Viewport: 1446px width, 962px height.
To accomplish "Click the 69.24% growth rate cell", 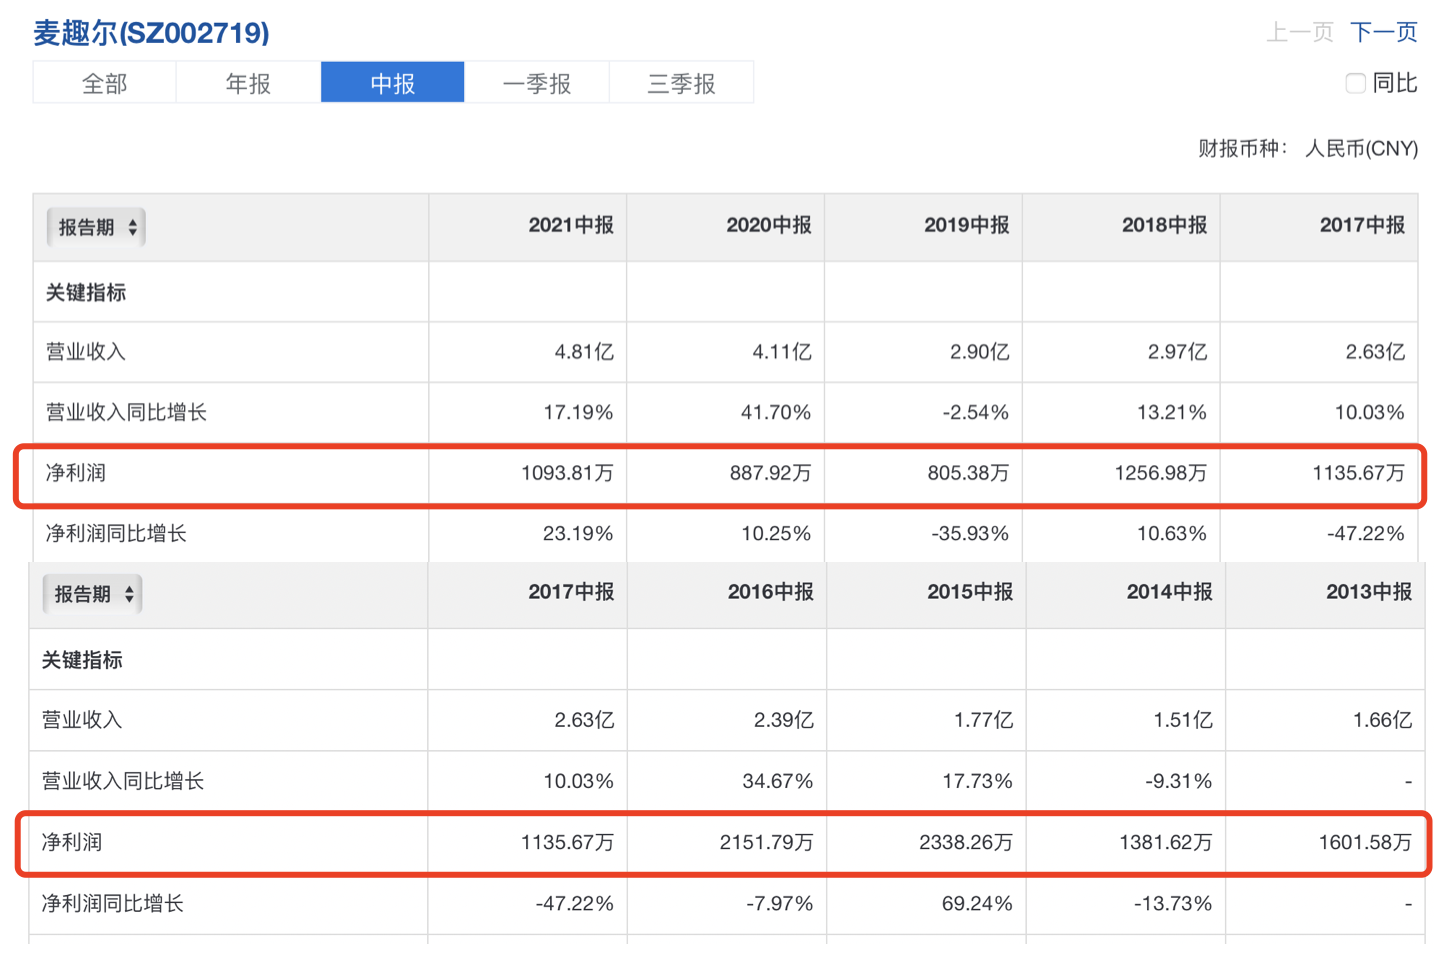I will 976,904.
